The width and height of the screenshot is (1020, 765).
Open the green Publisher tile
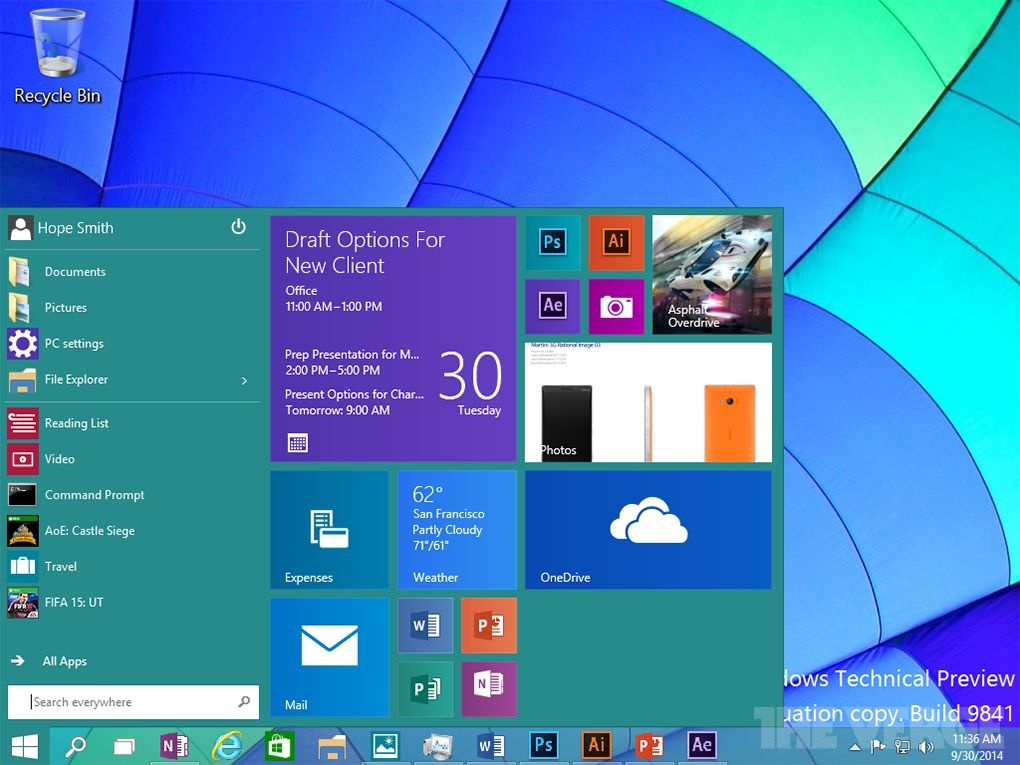(x=425, y=689)
